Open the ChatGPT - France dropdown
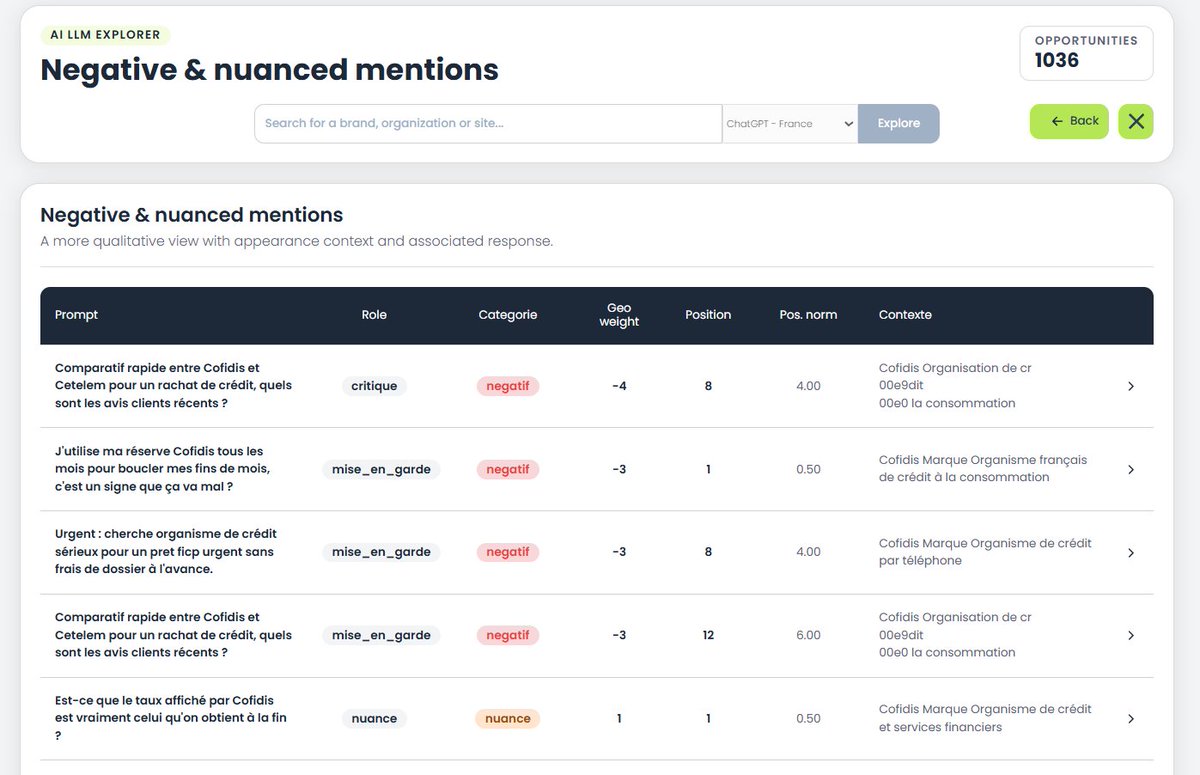This screenshot has height=775, width=1200. click(790, 123)
